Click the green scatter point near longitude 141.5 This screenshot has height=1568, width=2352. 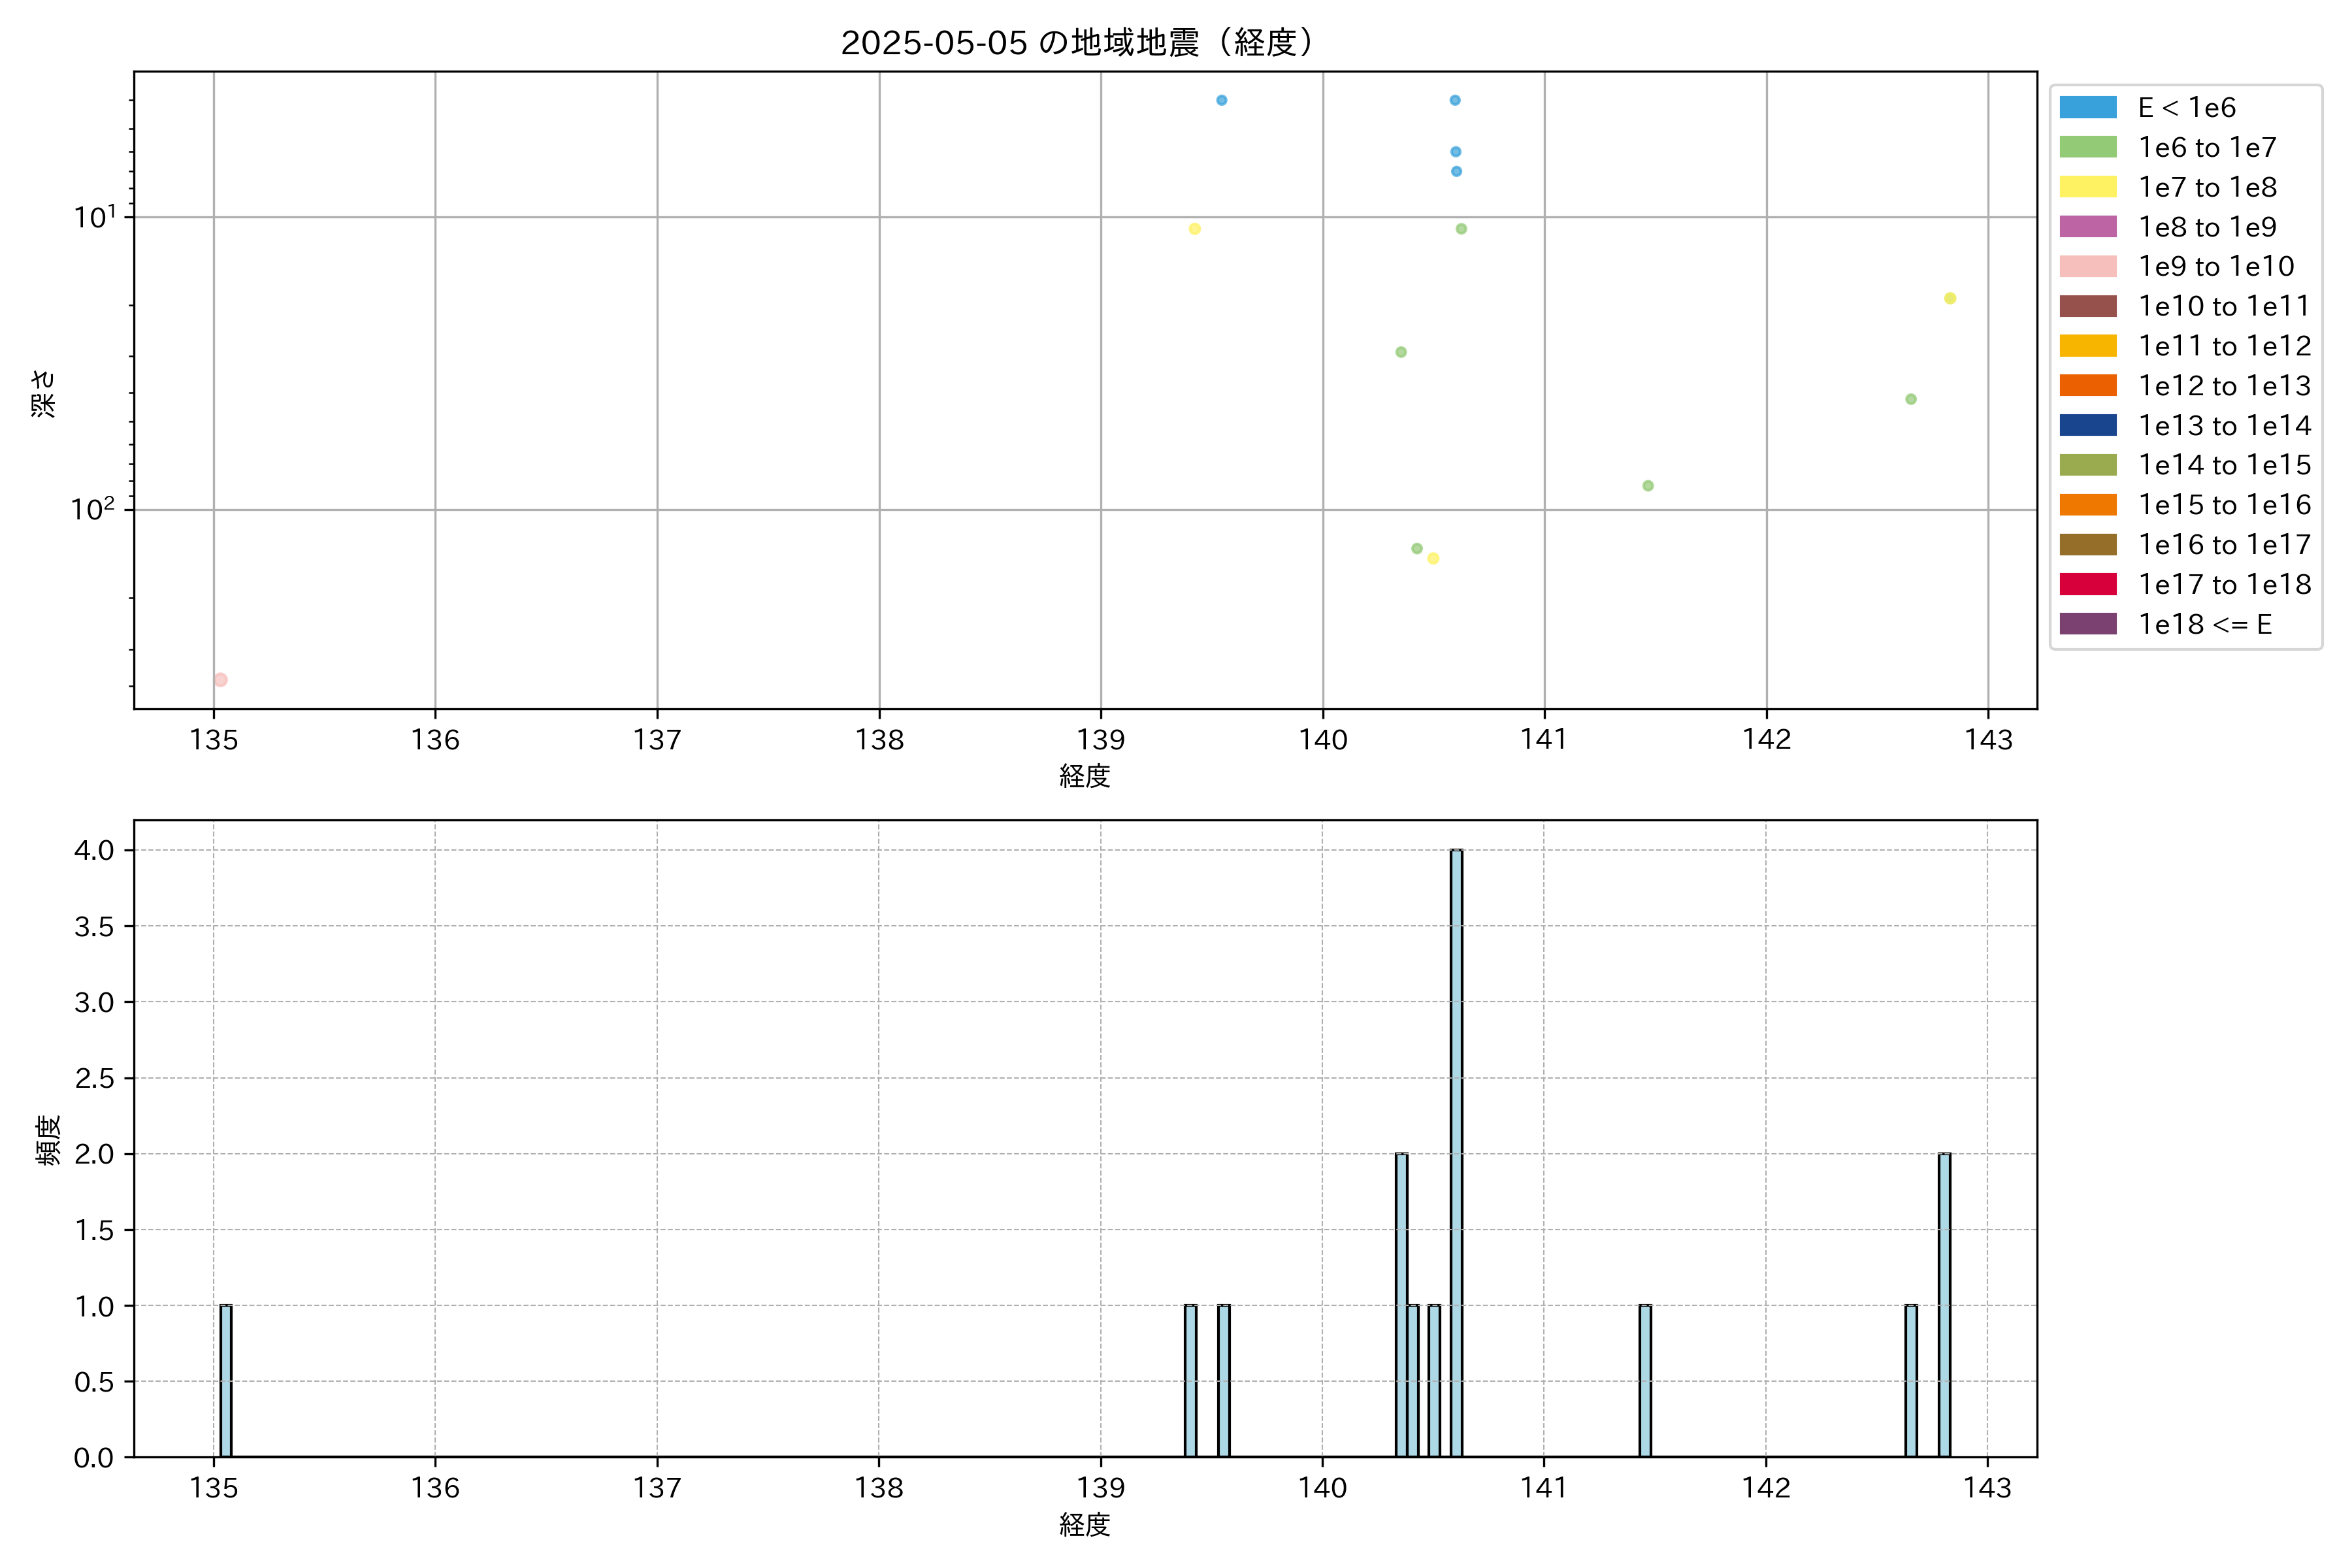(x=1648, y=486)
